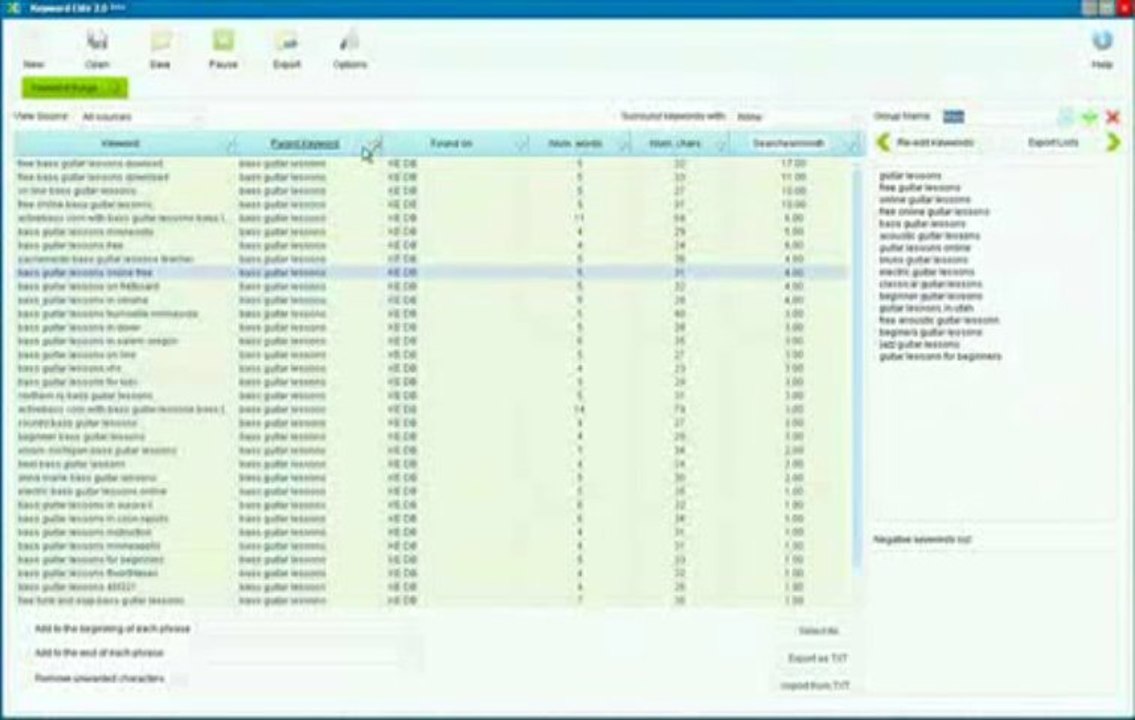1135x720 pixels.
Task: Select row 'bass guitar lessons on fretboard'
Action: tap(431, 287)
